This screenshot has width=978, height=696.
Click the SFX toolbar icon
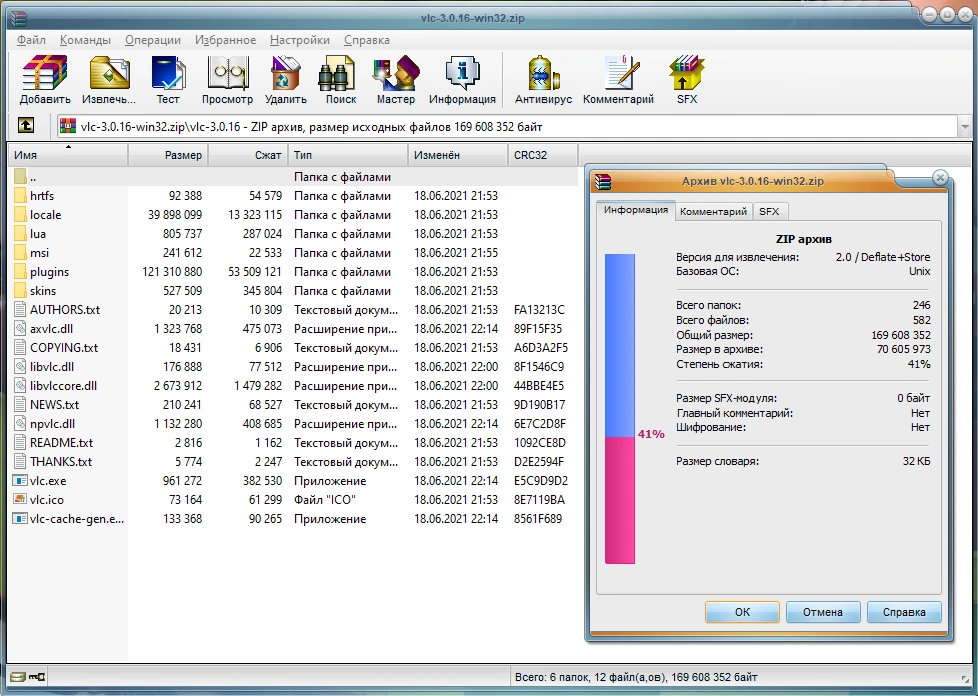click(x=687, y=80)
